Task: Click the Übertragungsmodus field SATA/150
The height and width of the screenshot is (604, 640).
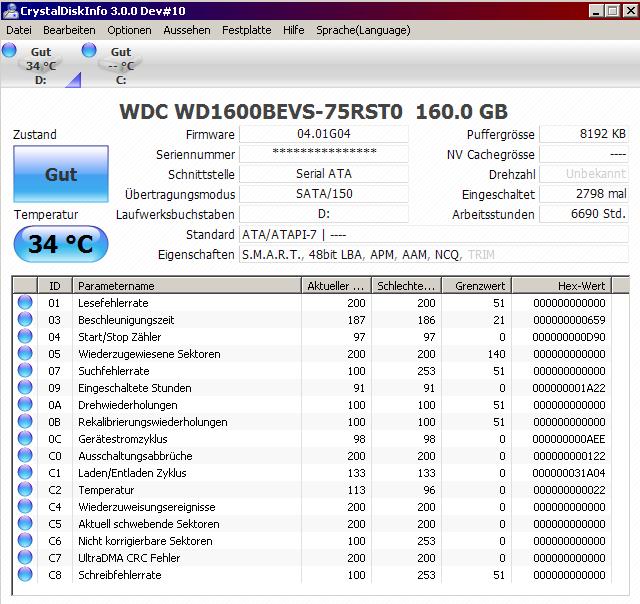Action: click(x=324, y=194)
